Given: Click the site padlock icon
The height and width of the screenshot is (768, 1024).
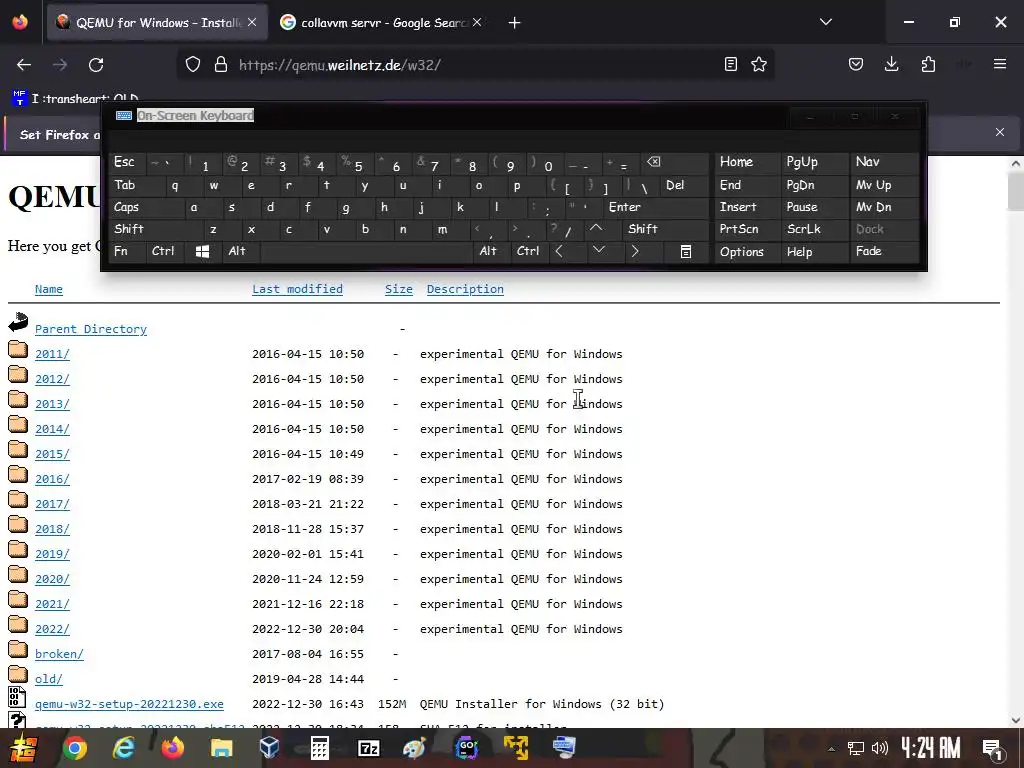Looking at the screenshot, I should pyautogui.click(x=221, y=65).
